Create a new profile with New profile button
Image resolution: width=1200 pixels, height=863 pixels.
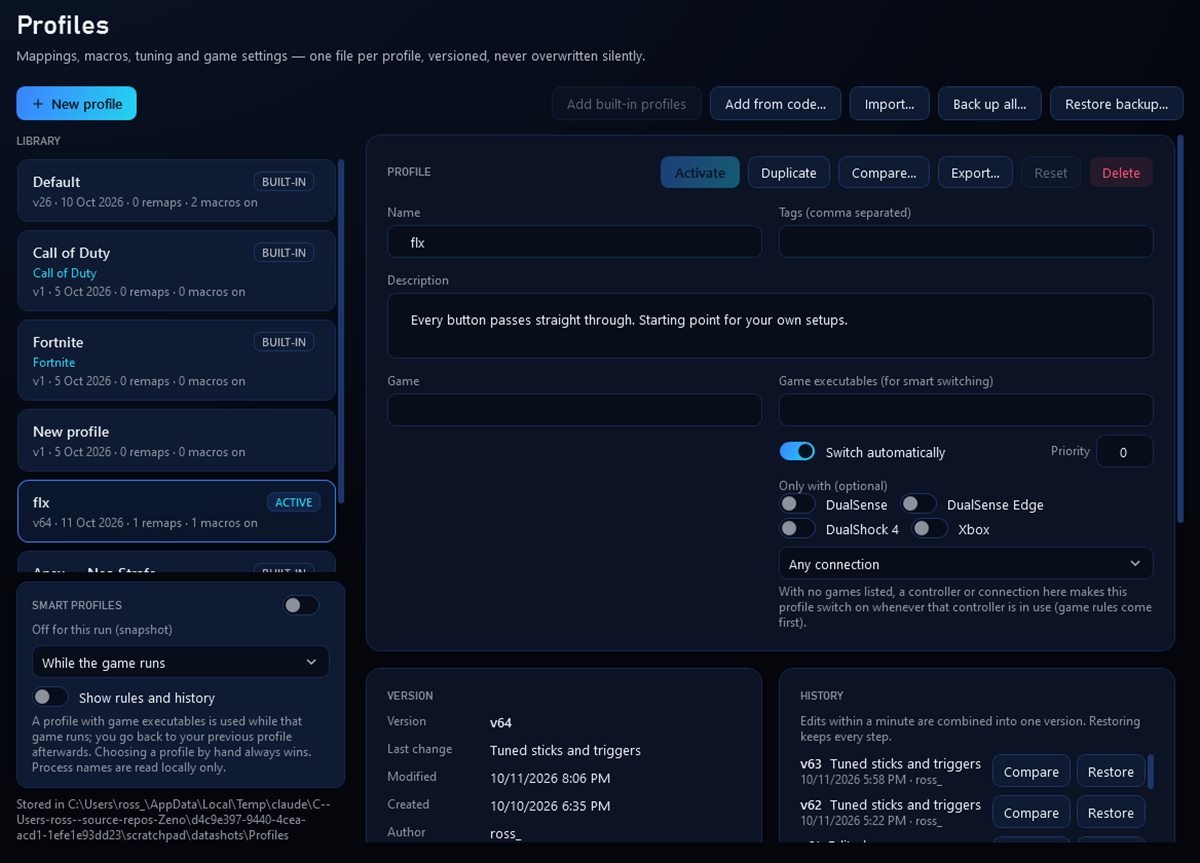tap(76, 104)
